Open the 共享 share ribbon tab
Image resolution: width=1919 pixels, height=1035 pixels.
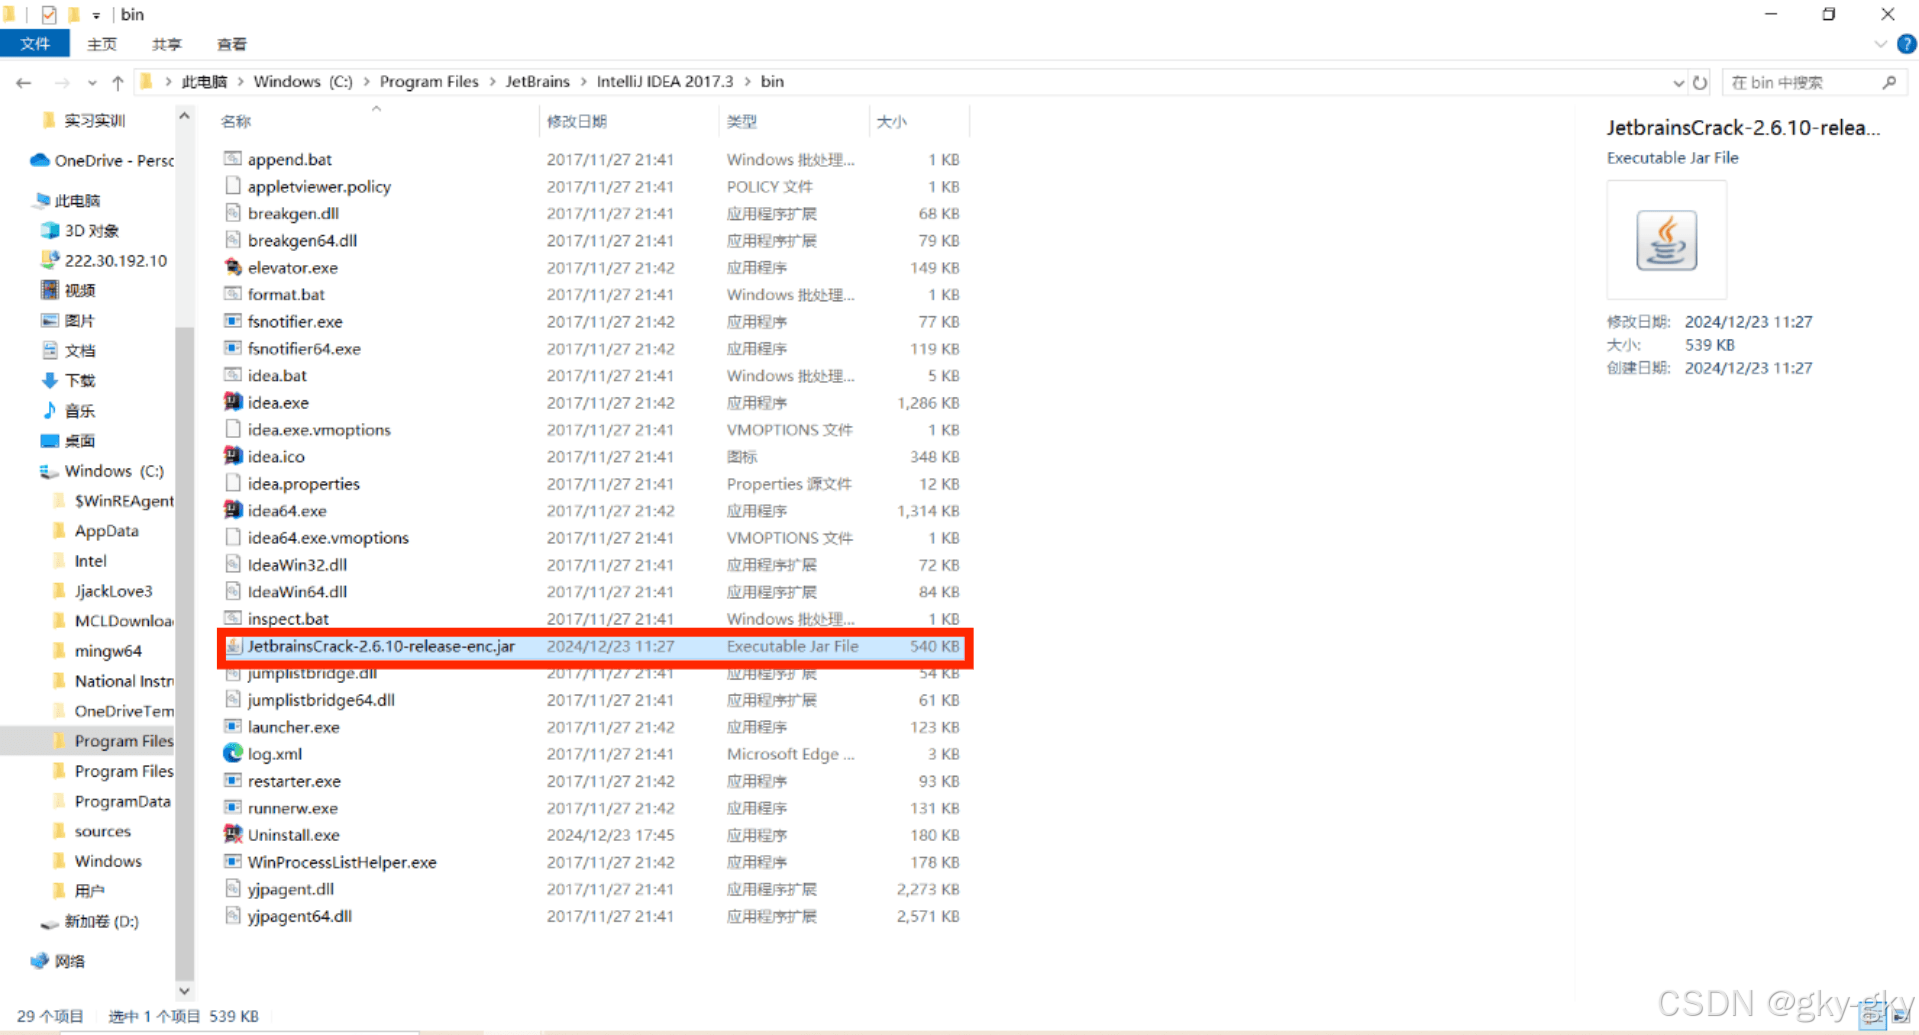[x=167, y=44]
